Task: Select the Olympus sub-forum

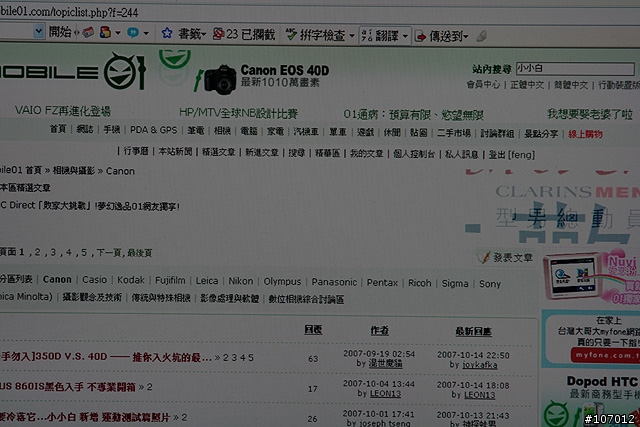Action: (282, 282)
